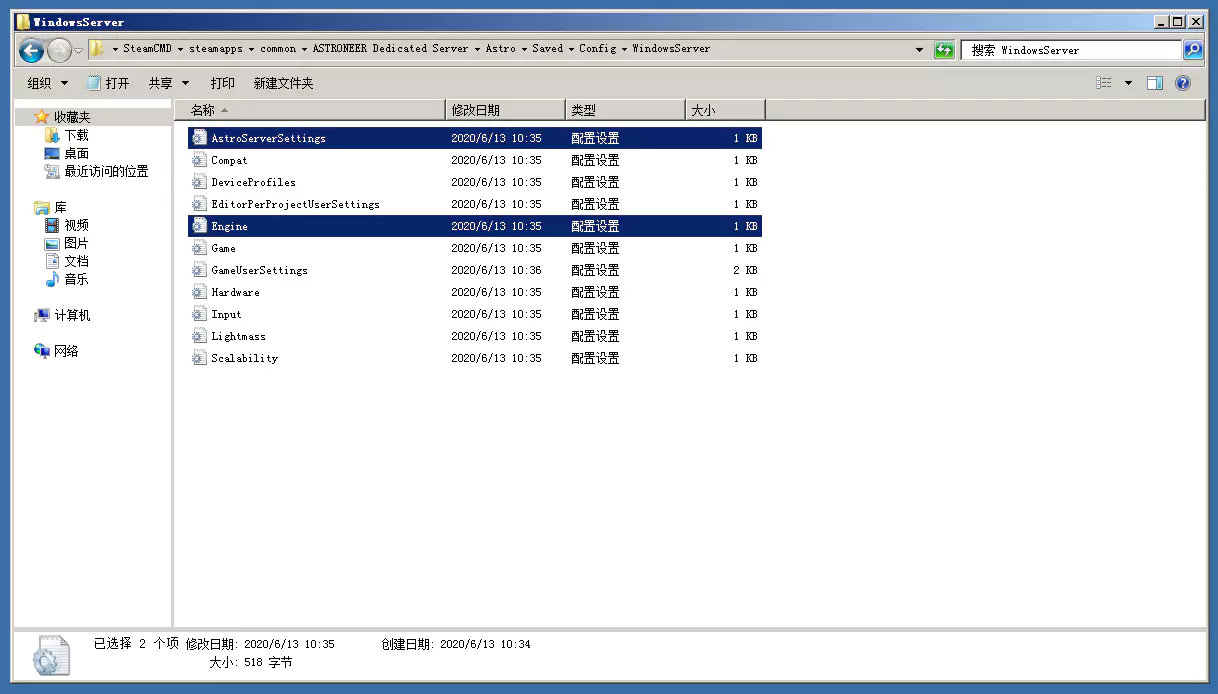Click the green refresh button in address bar
Viewport: 1218px width, 694px height.
click(944, 50)
